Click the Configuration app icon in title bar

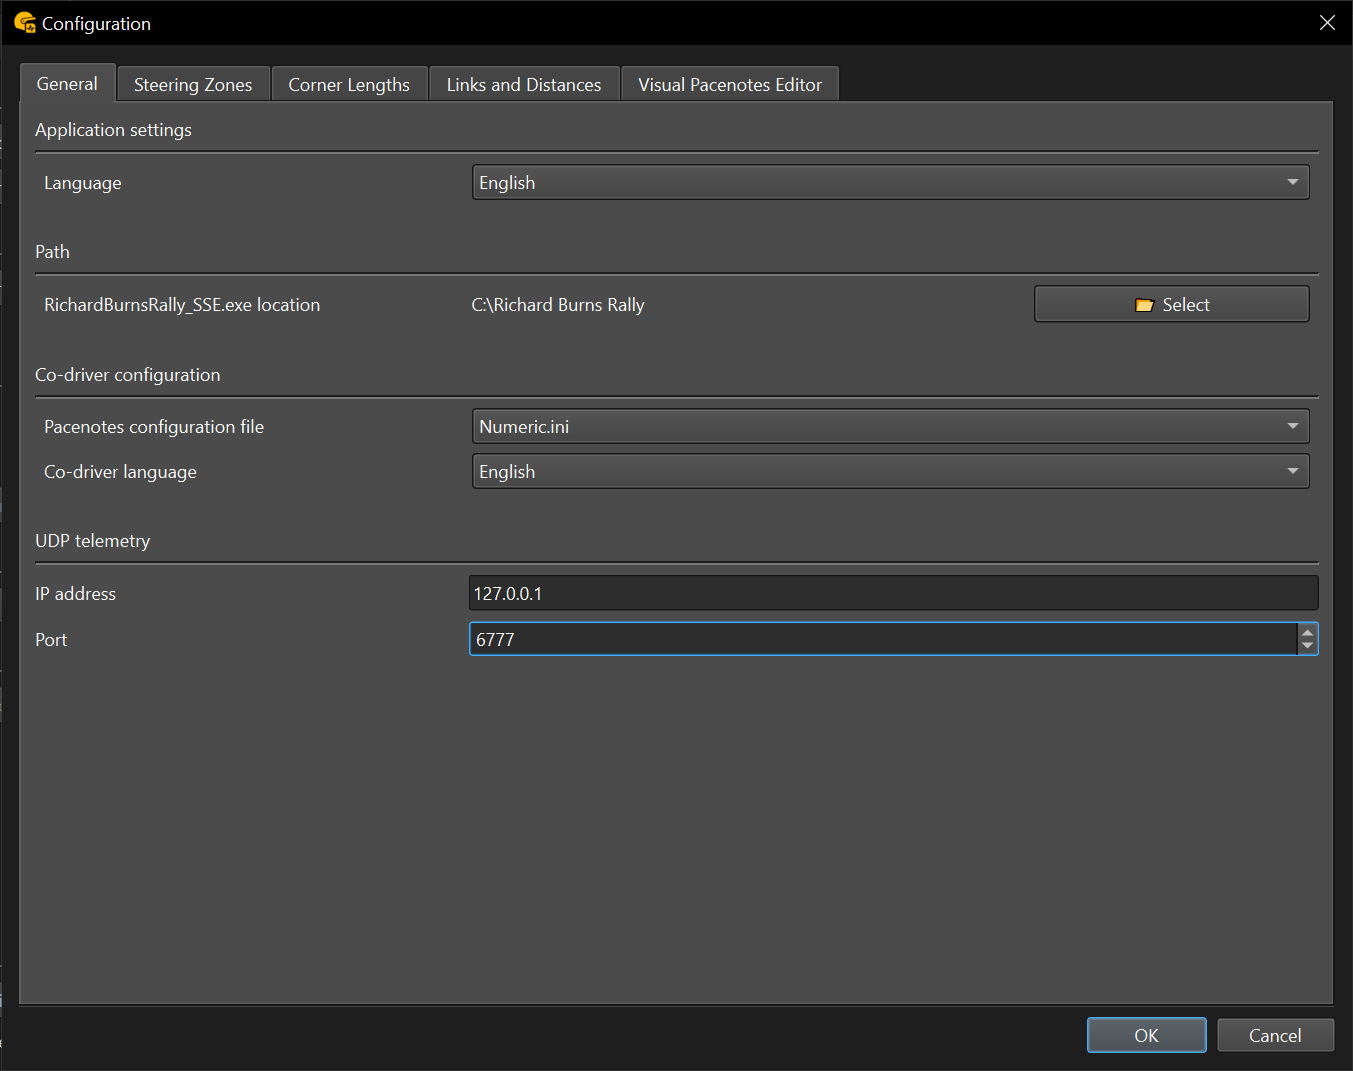coord(24,23)
